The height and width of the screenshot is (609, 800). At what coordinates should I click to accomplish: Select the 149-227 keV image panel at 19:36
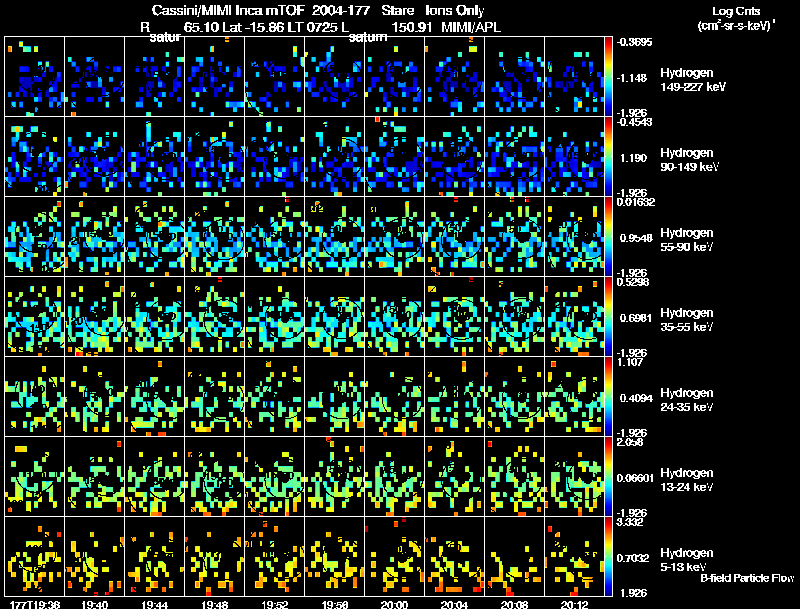(34, 77)
